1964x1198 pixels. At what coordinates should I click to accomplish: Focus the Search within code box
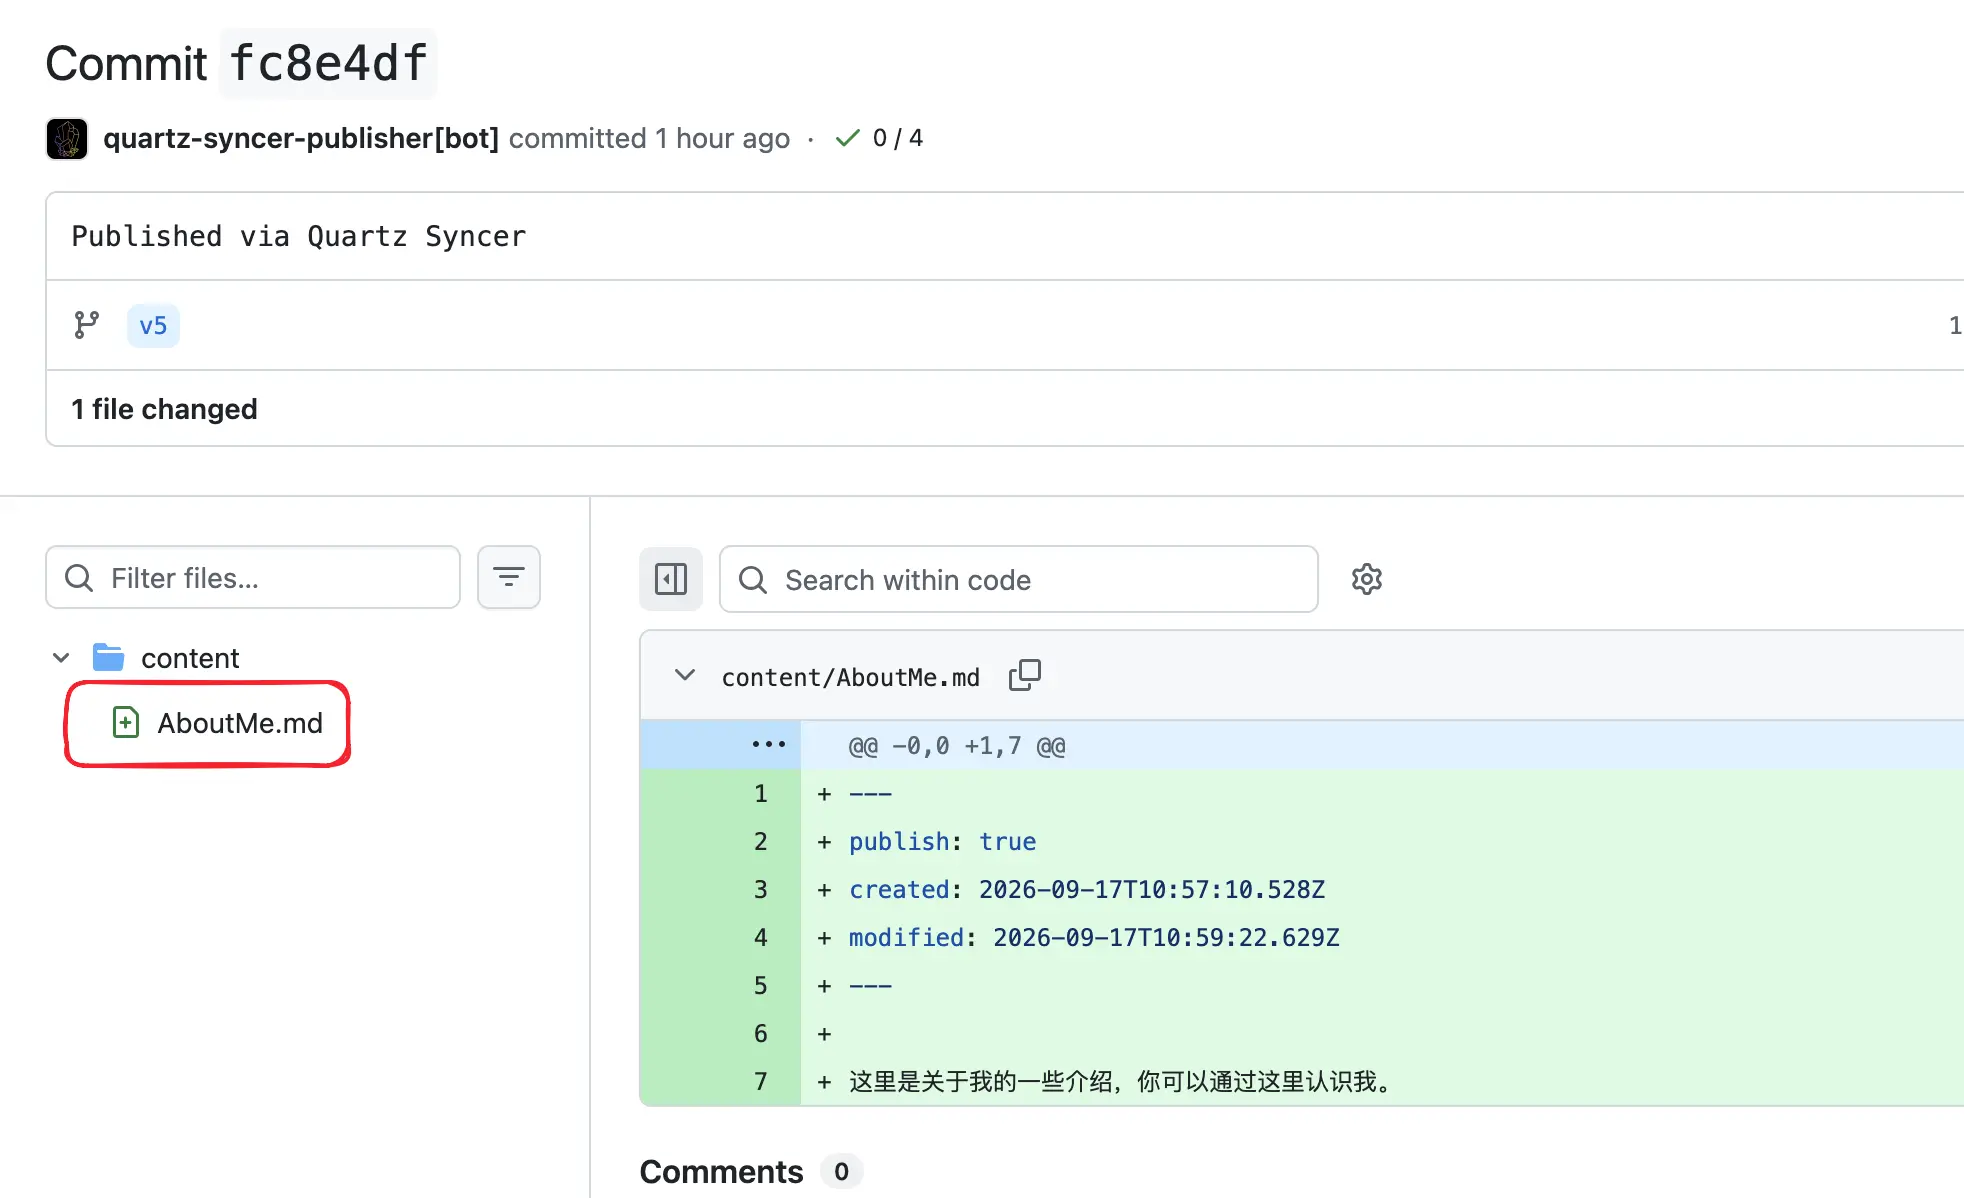click(x=1019, y=579)
